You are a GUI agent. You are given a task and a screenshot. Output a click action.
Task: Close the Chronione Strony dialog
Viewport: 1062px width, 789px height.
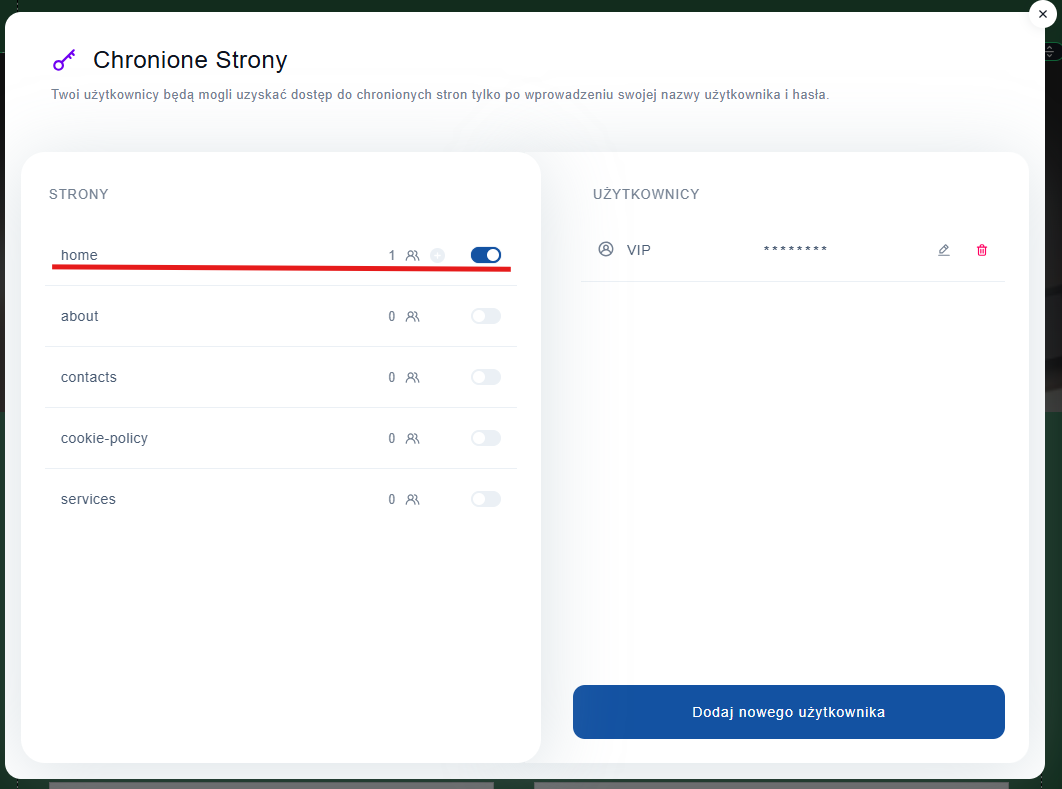(1043, 14)
